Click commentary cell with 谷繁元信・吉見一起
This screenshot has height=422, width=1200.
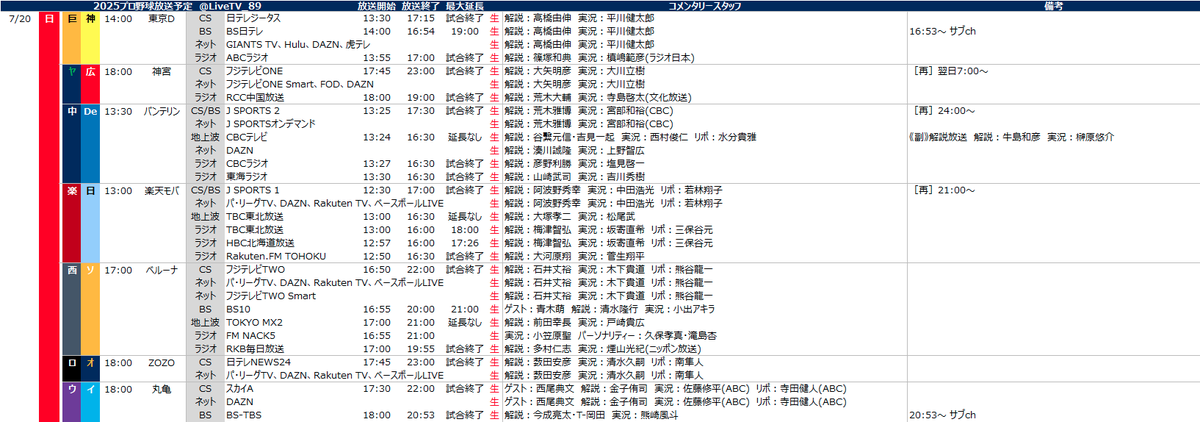[x=630, y=137]
